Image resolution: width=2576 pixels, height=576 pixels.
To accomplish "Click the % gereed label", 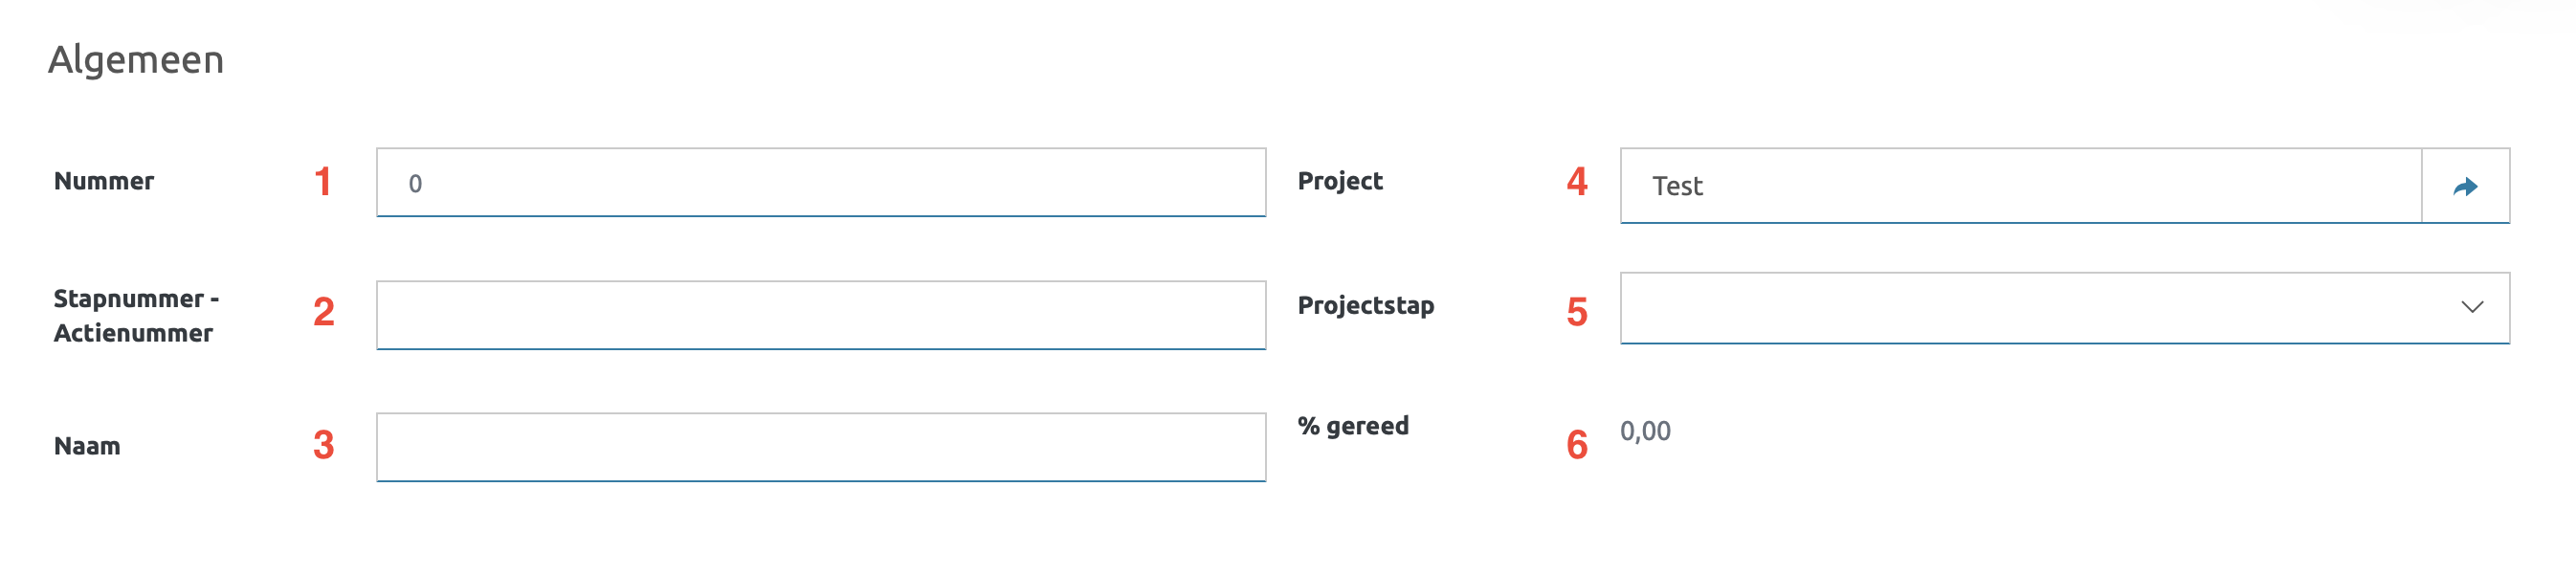I will [x=1353, y=426].
